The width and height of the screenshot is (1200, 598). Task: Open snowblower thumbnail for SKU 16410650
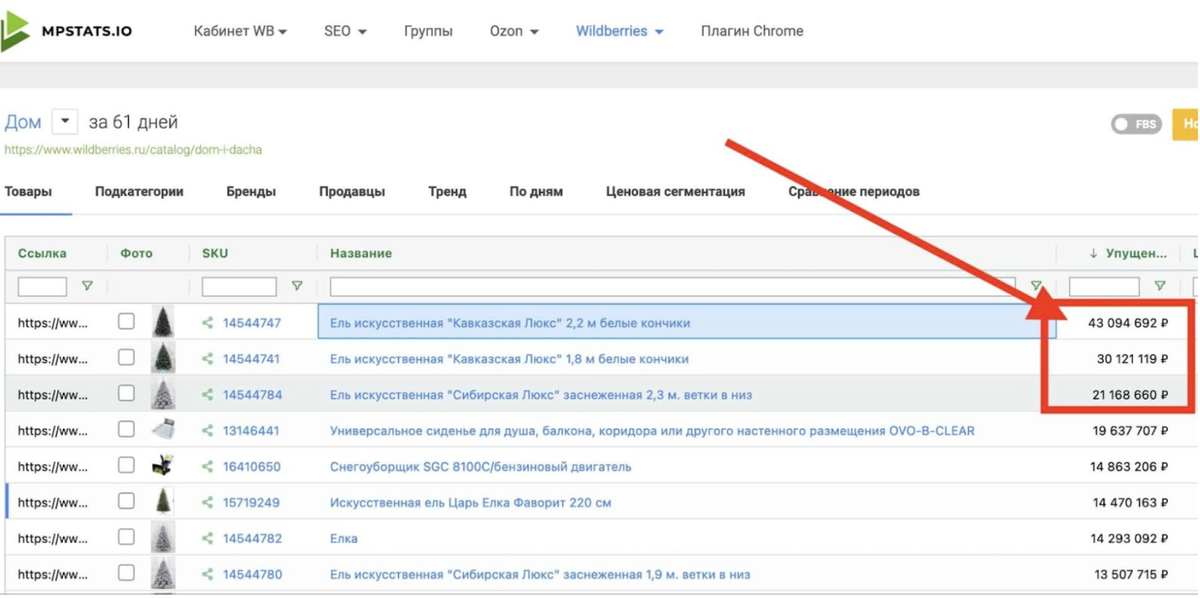[162, 466]
